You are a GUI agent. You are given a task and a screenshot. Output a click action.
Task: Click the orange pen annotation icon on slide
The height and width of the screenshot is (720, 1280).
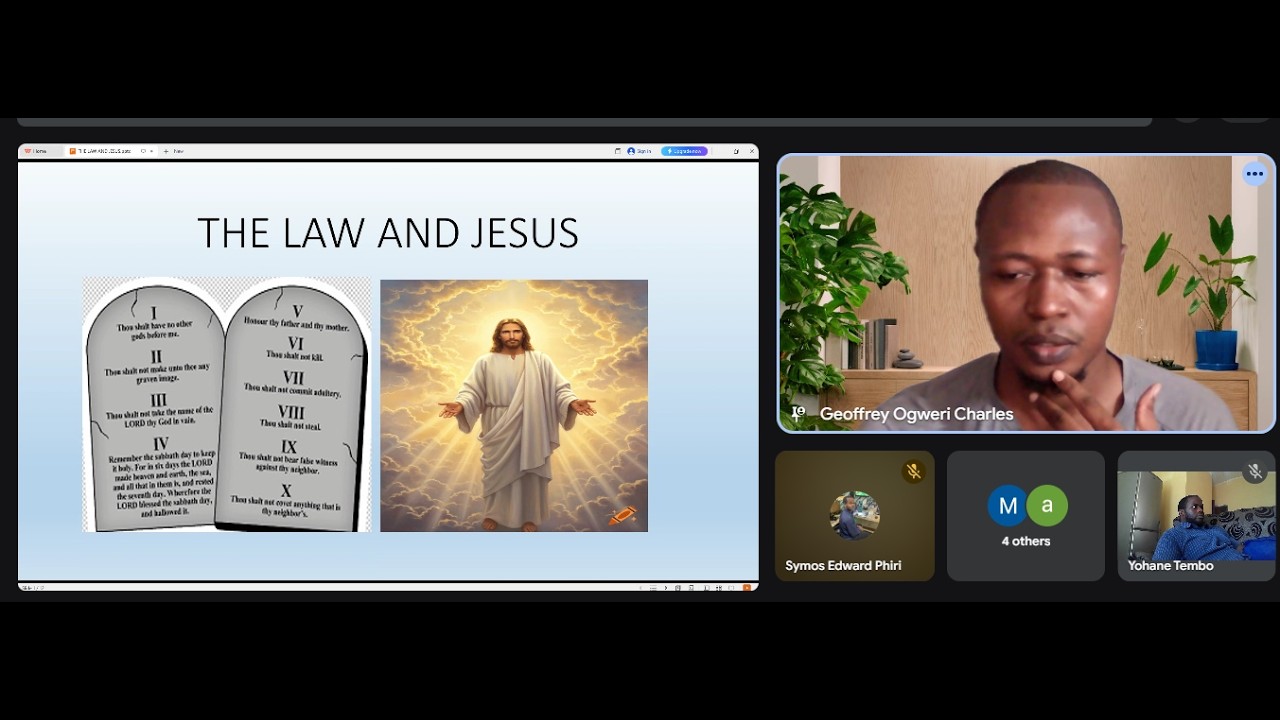(622, 515)
